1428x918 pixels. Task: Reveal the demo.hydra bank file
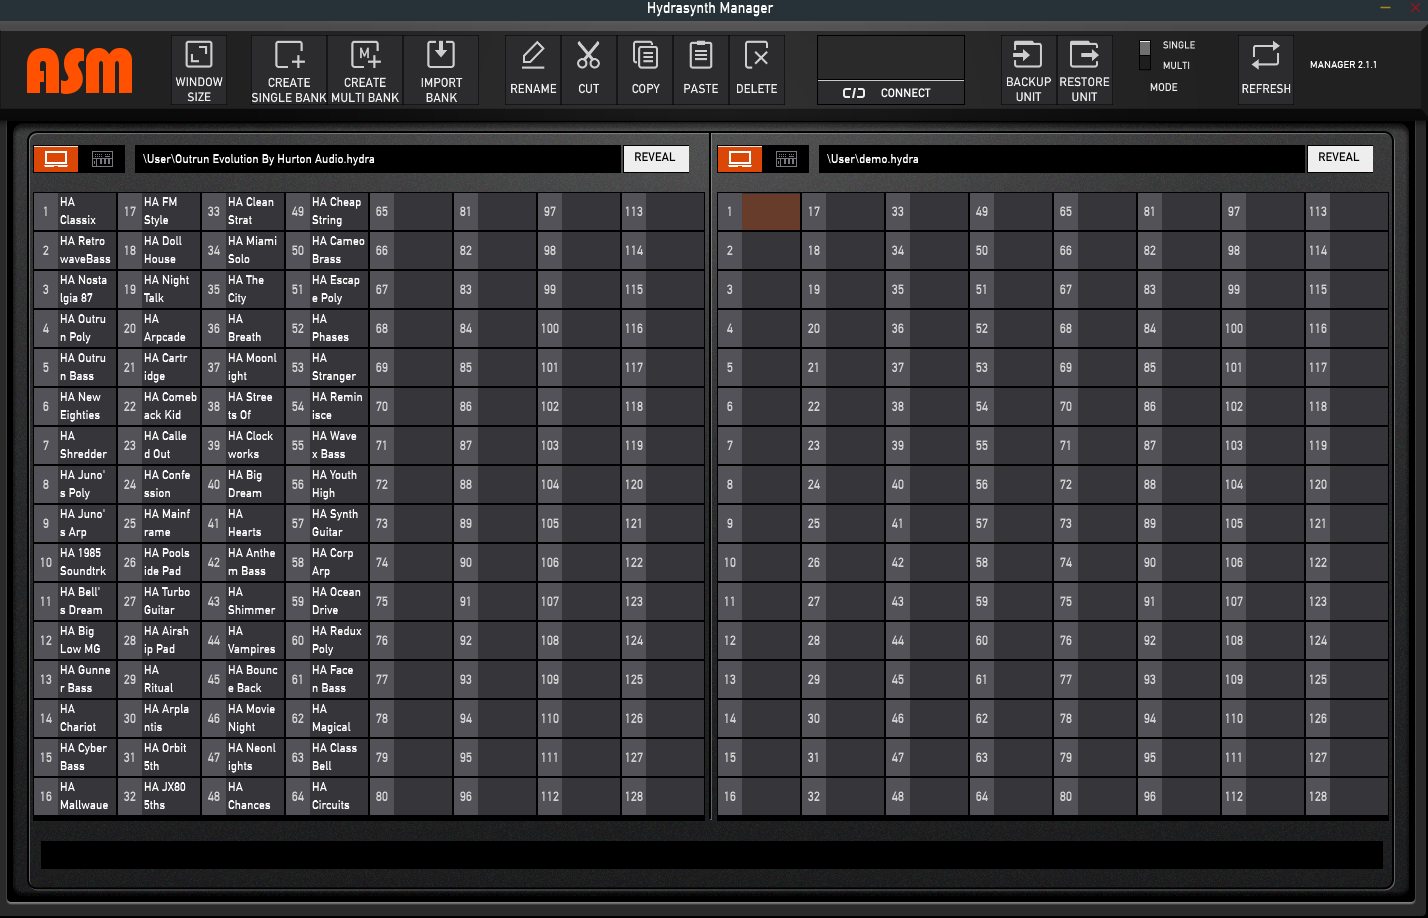coord(1339,158)
